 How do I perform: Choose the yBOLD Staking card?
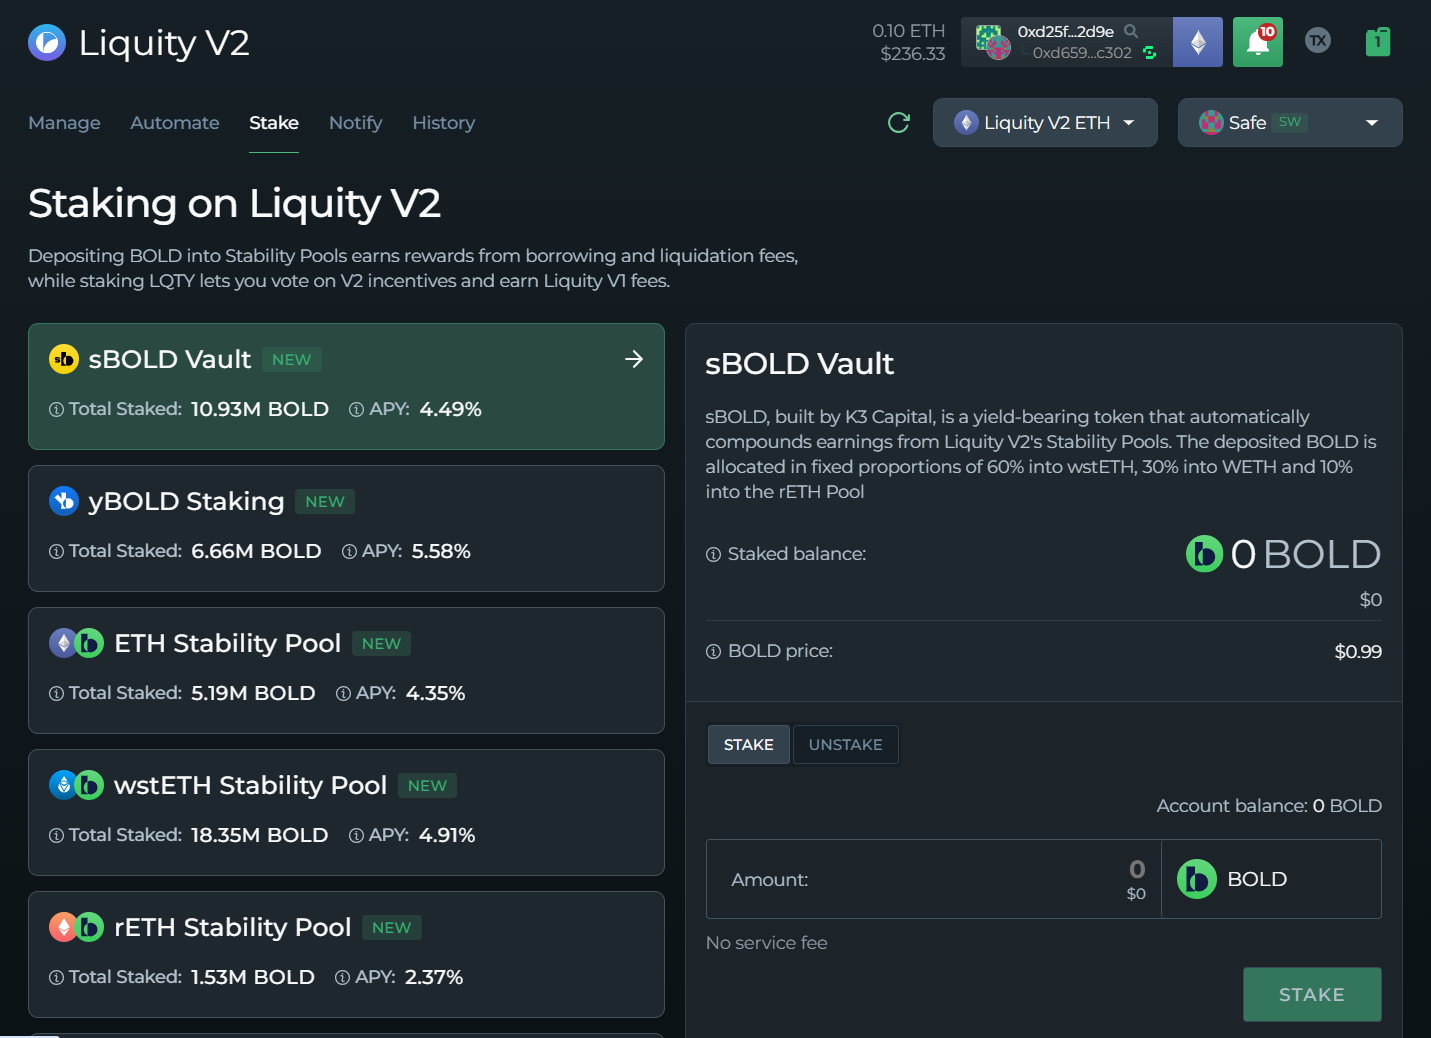346,528
